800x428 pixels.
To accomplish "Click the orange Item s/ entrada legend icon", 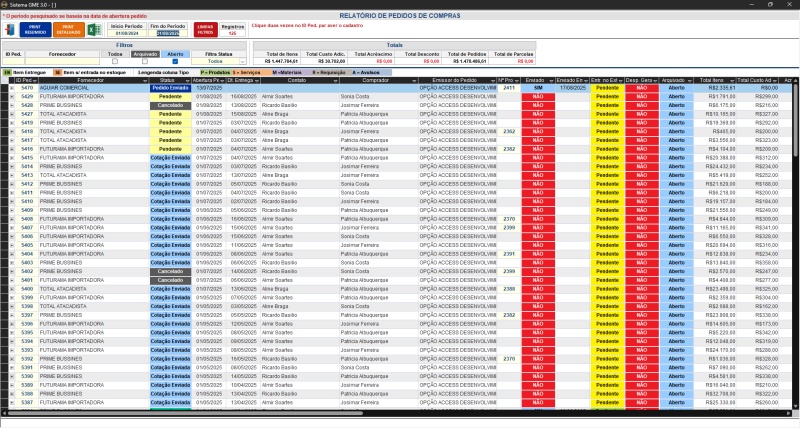I will pyautogui.click(x=57, y=72).
